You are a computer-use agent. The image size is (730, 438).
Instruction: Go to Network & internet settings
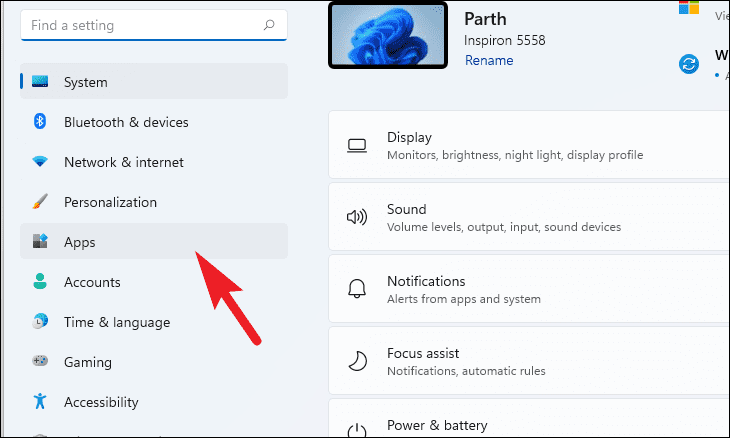pos(154,162)
